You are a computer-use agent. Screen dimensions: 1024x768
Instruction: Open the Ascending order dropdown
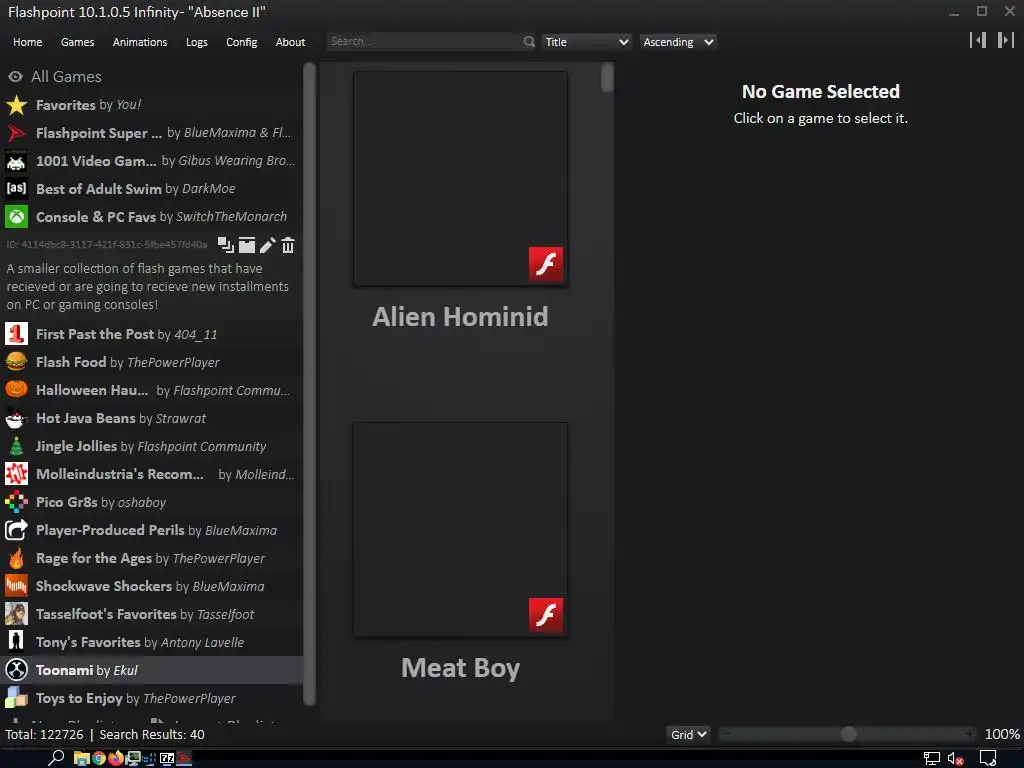pyautogui.click(x=678, y=42)
